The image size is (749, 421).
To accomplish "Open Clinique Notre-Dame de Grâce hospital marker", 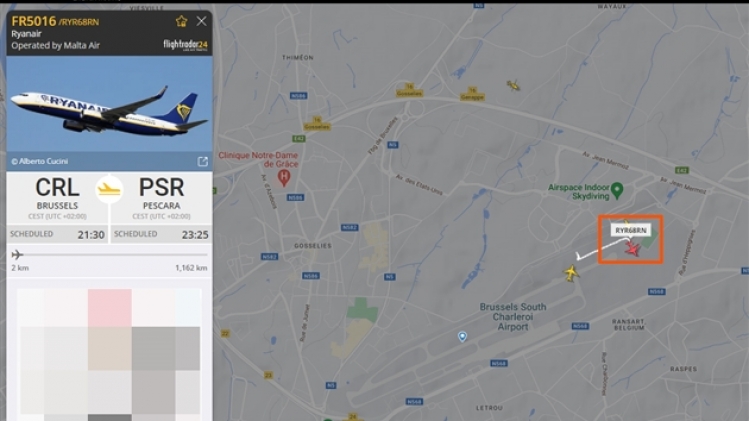I will point(284,178).
